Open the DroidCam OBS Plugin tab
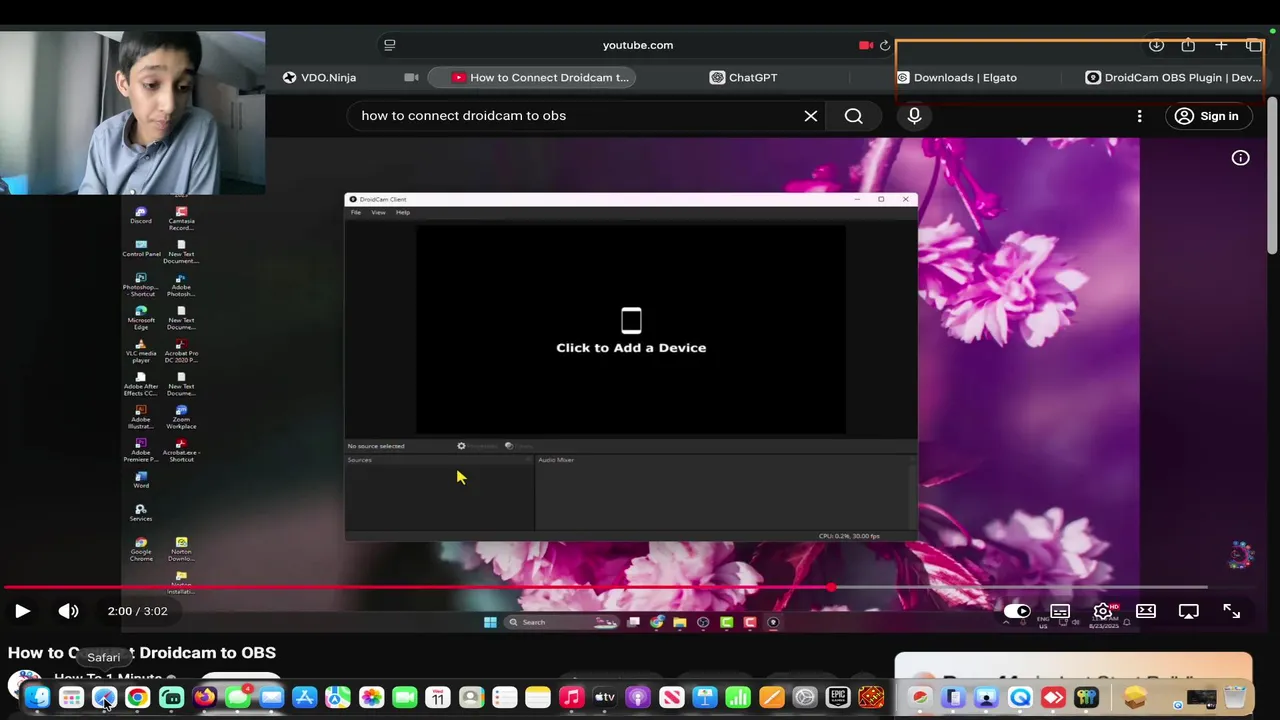The image size is (1280, 720). [x=1173, y=77]
